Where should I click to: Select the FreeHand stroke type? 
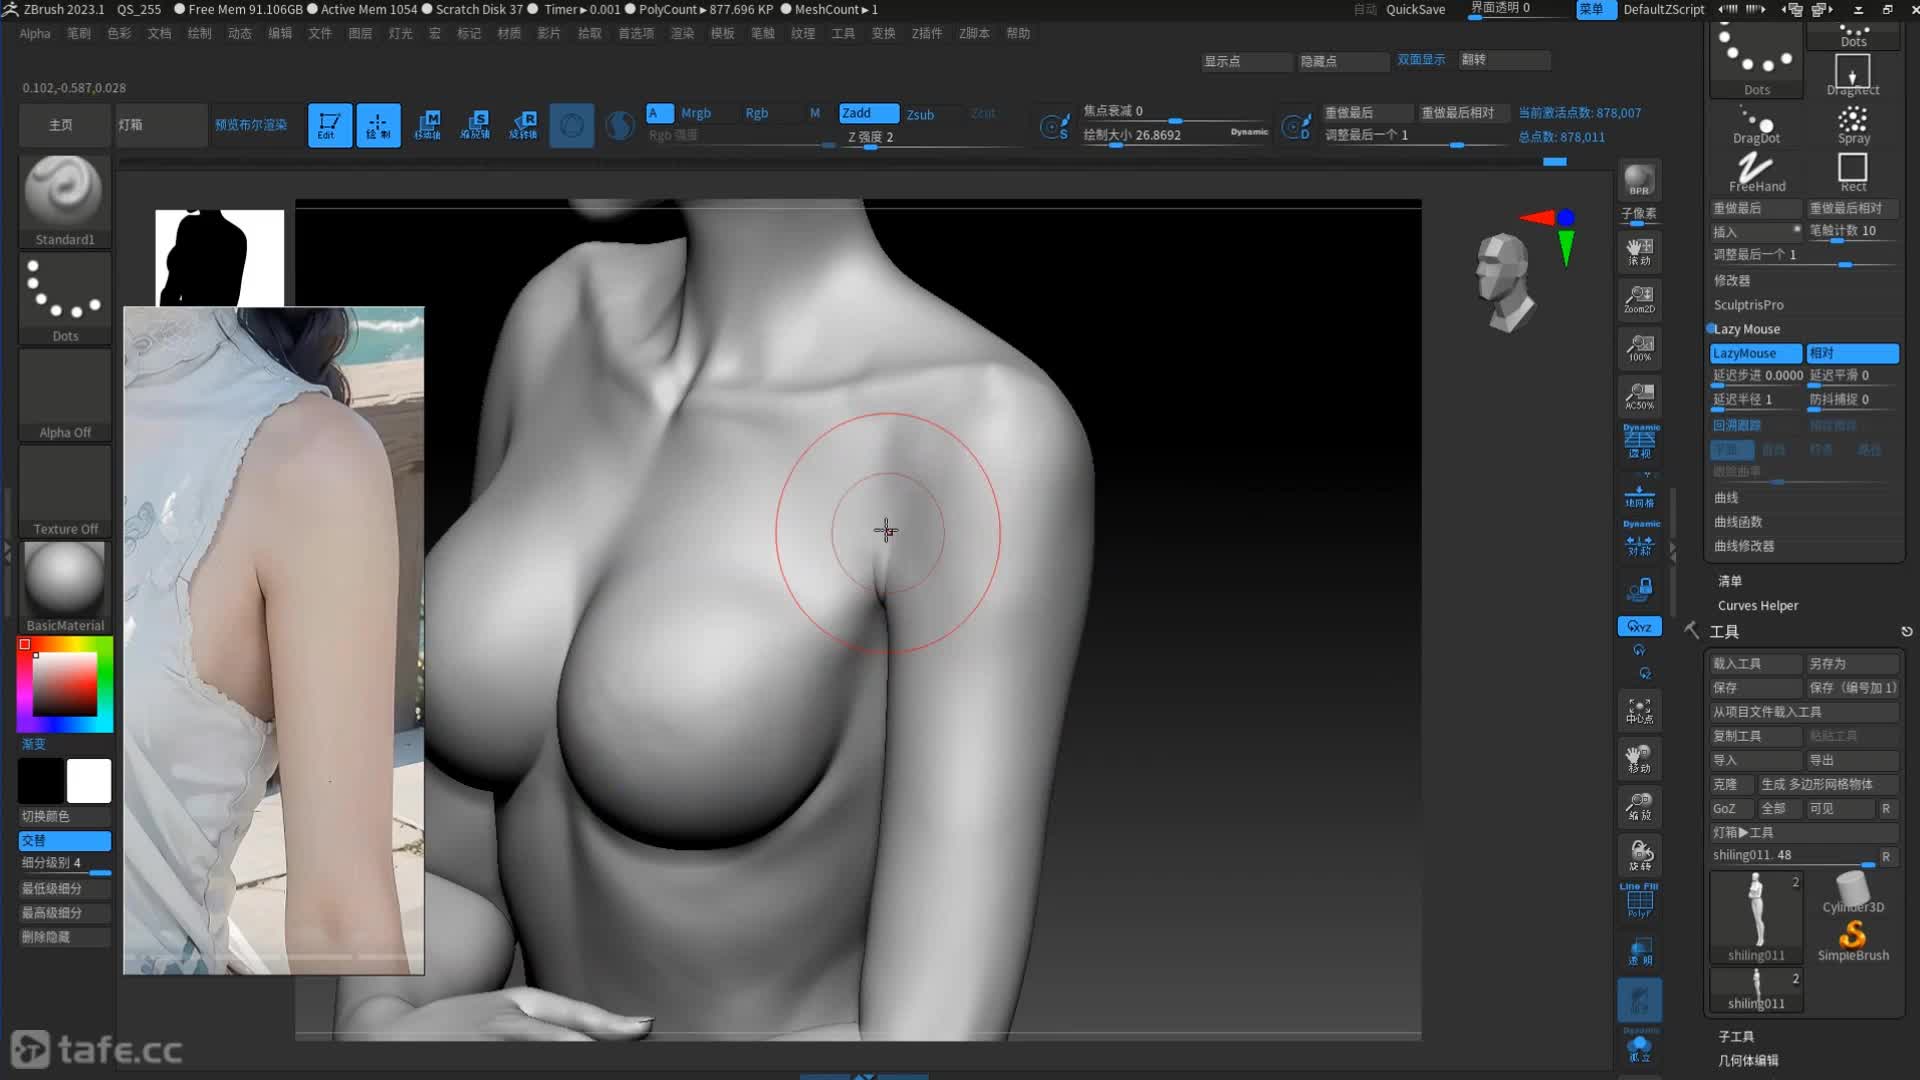point(1756,172)
